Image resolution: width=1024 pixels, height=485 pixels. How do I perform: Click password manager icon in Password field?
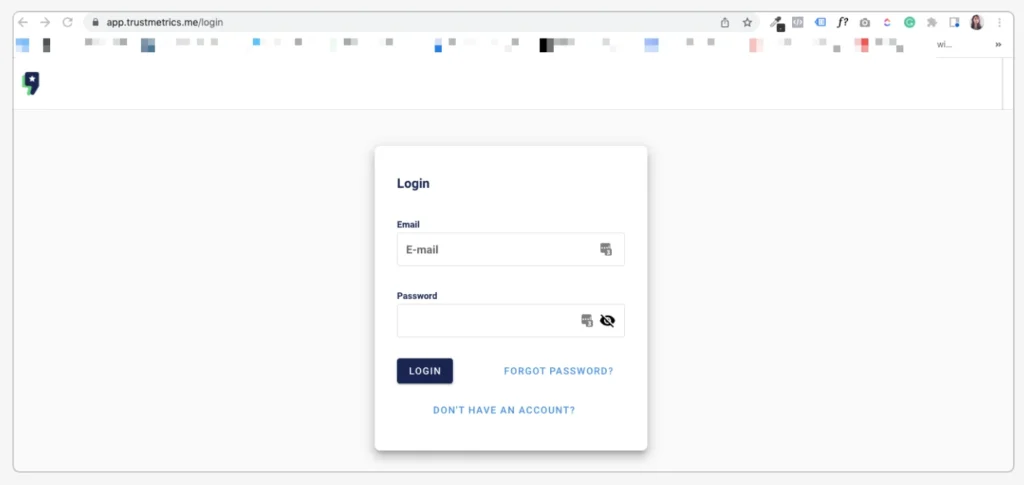pyautogui.click(x=587, y=321)
